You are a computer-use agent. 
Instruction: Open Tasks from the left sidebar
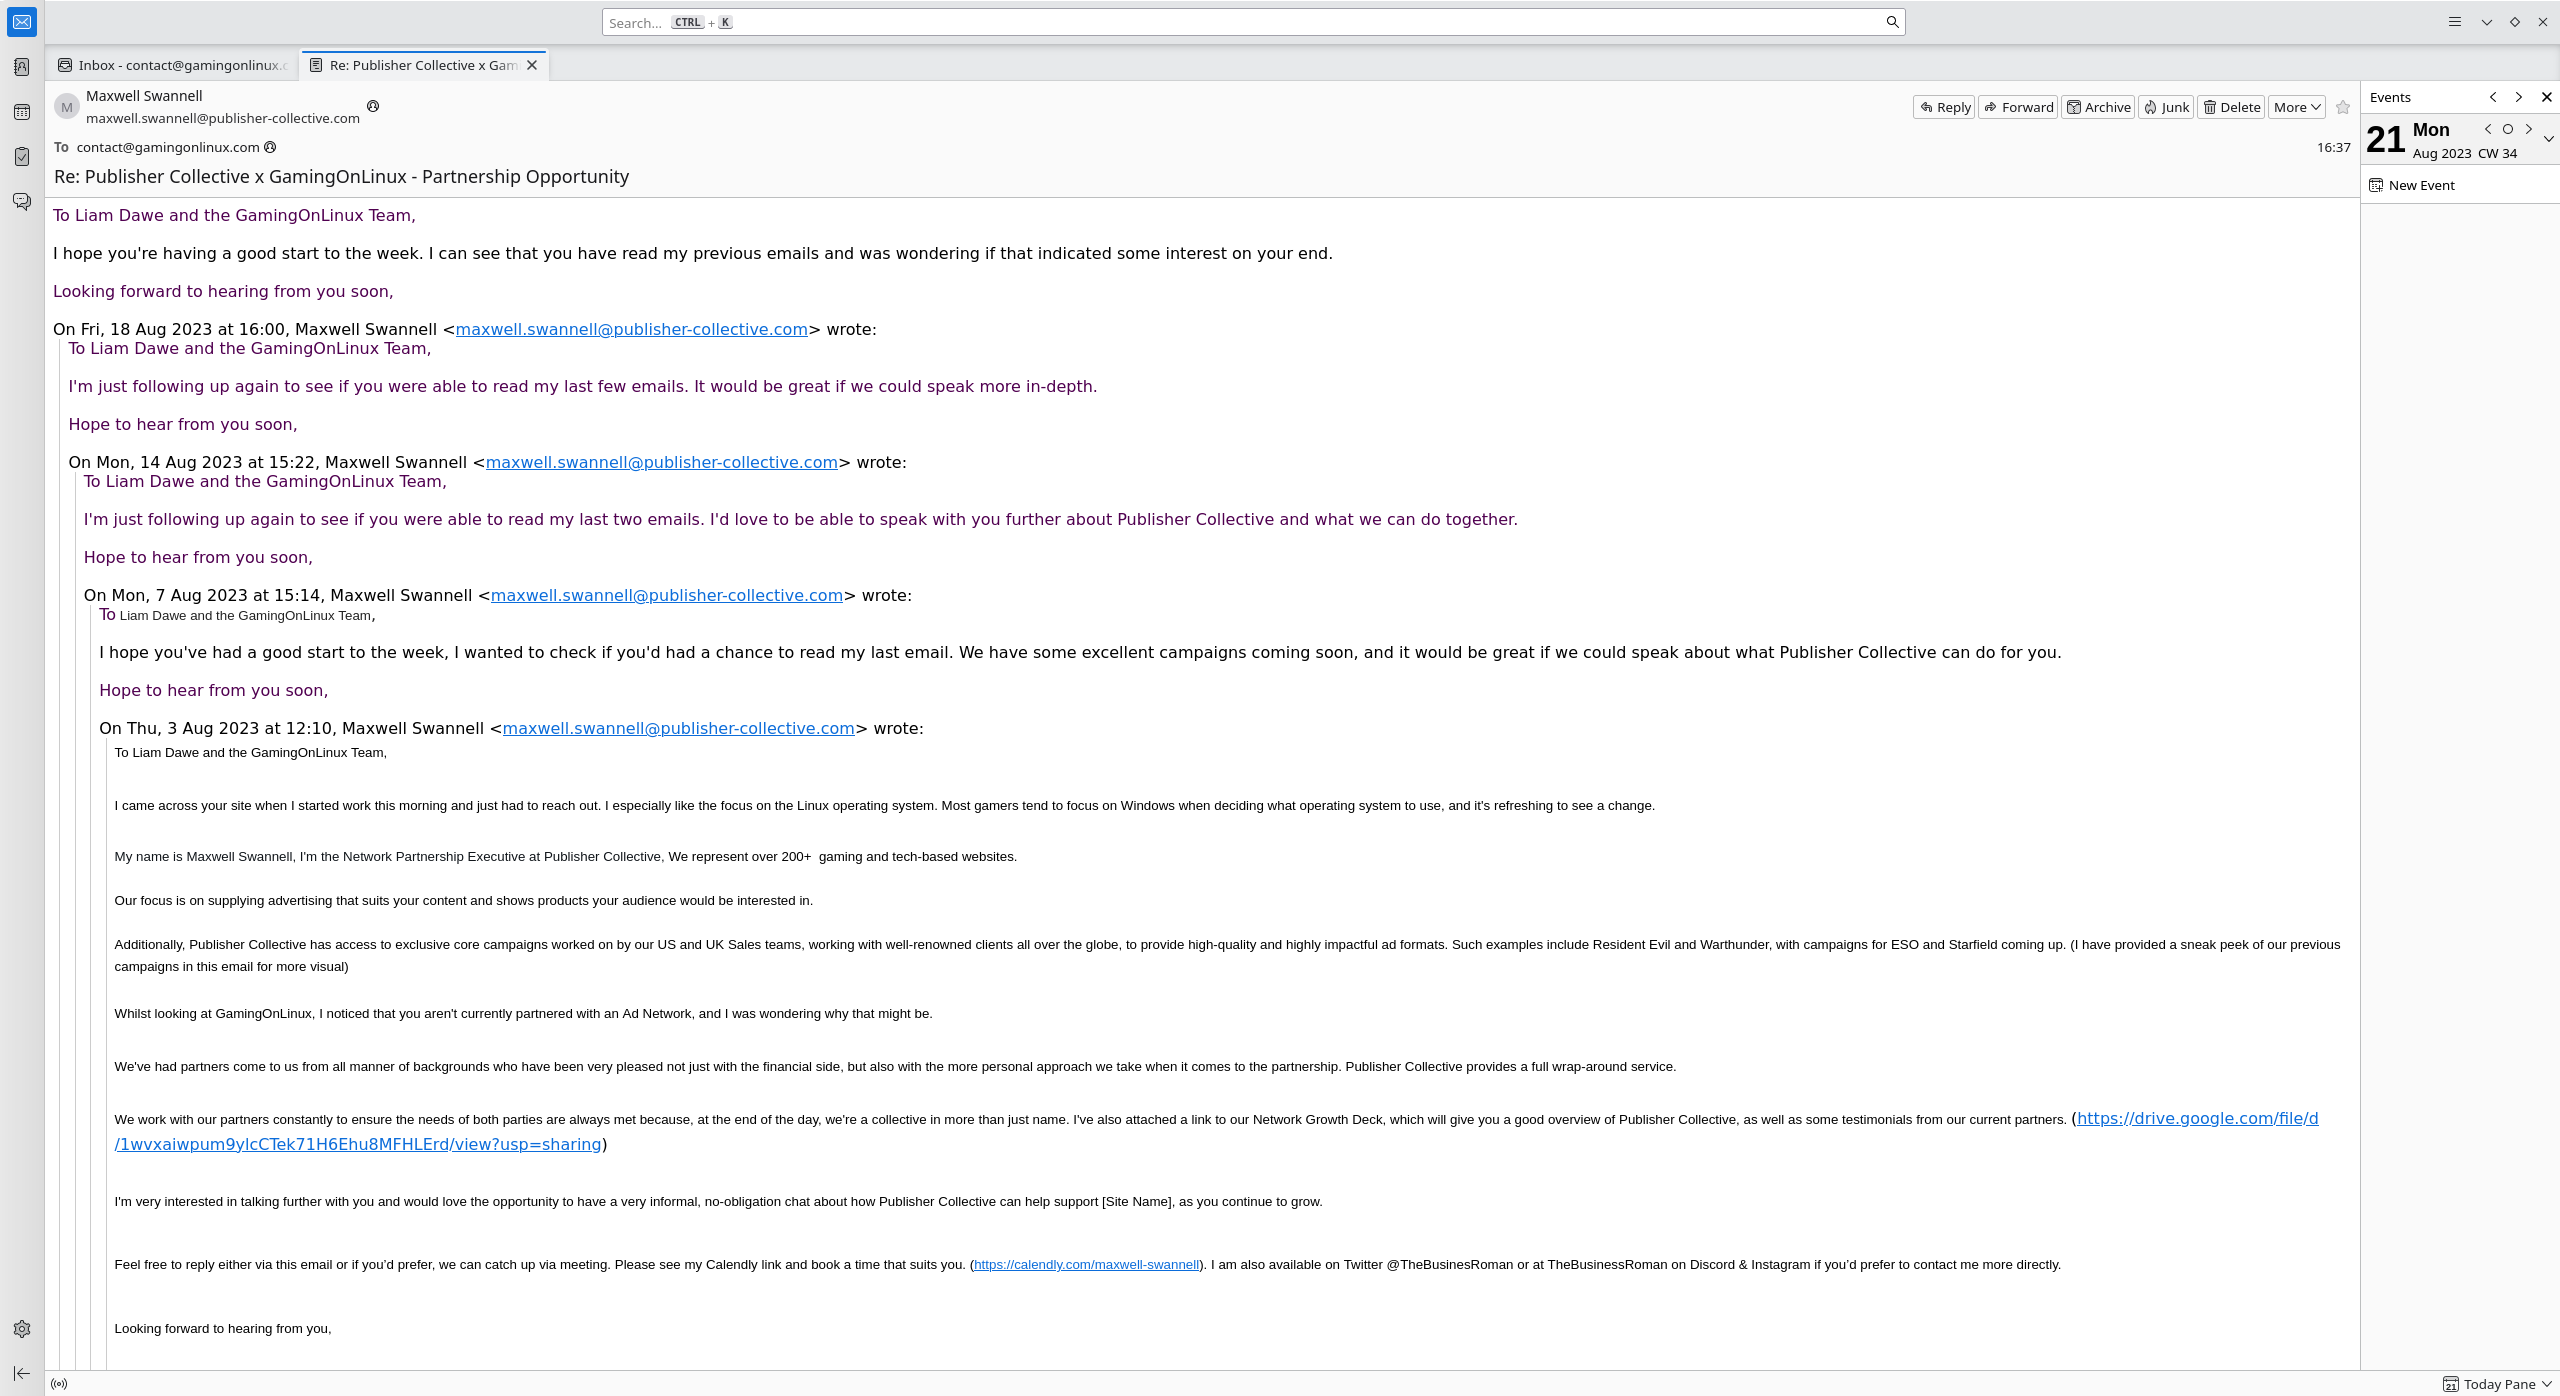point(22,156)
